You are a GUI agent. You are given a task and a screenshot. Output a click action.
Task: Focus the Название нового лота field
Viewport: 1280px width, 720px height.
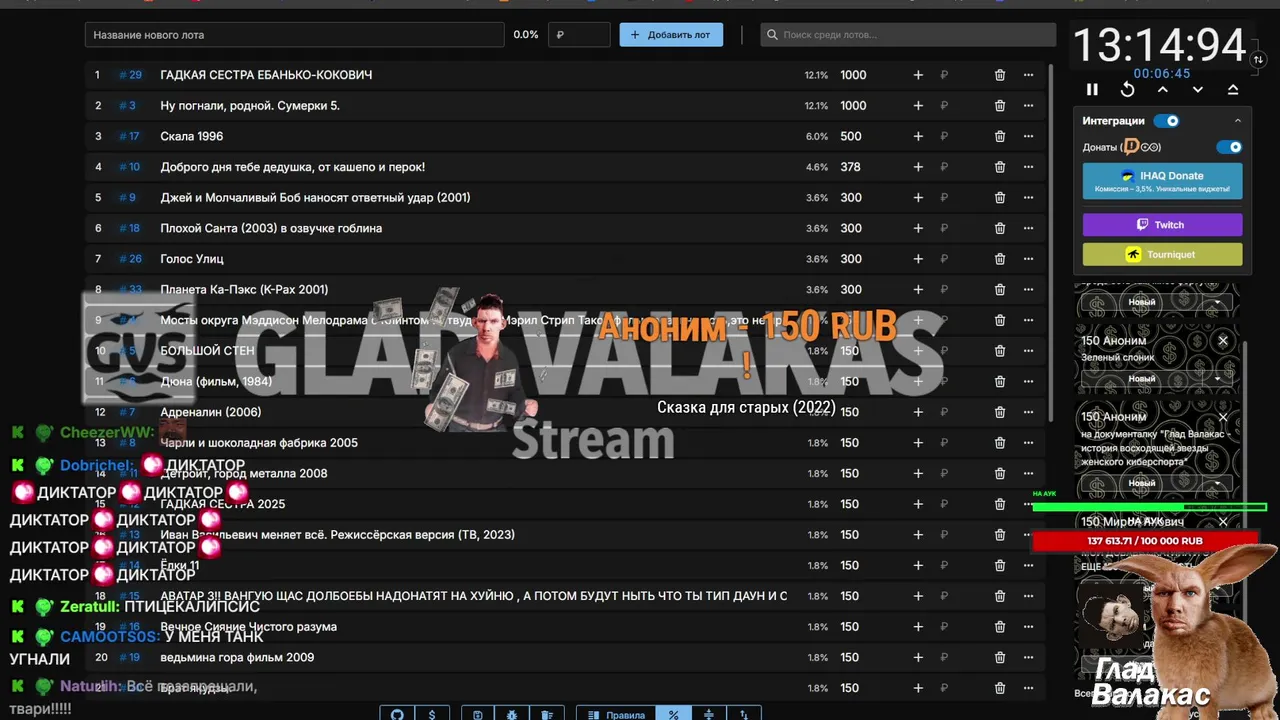pos(295,35)
